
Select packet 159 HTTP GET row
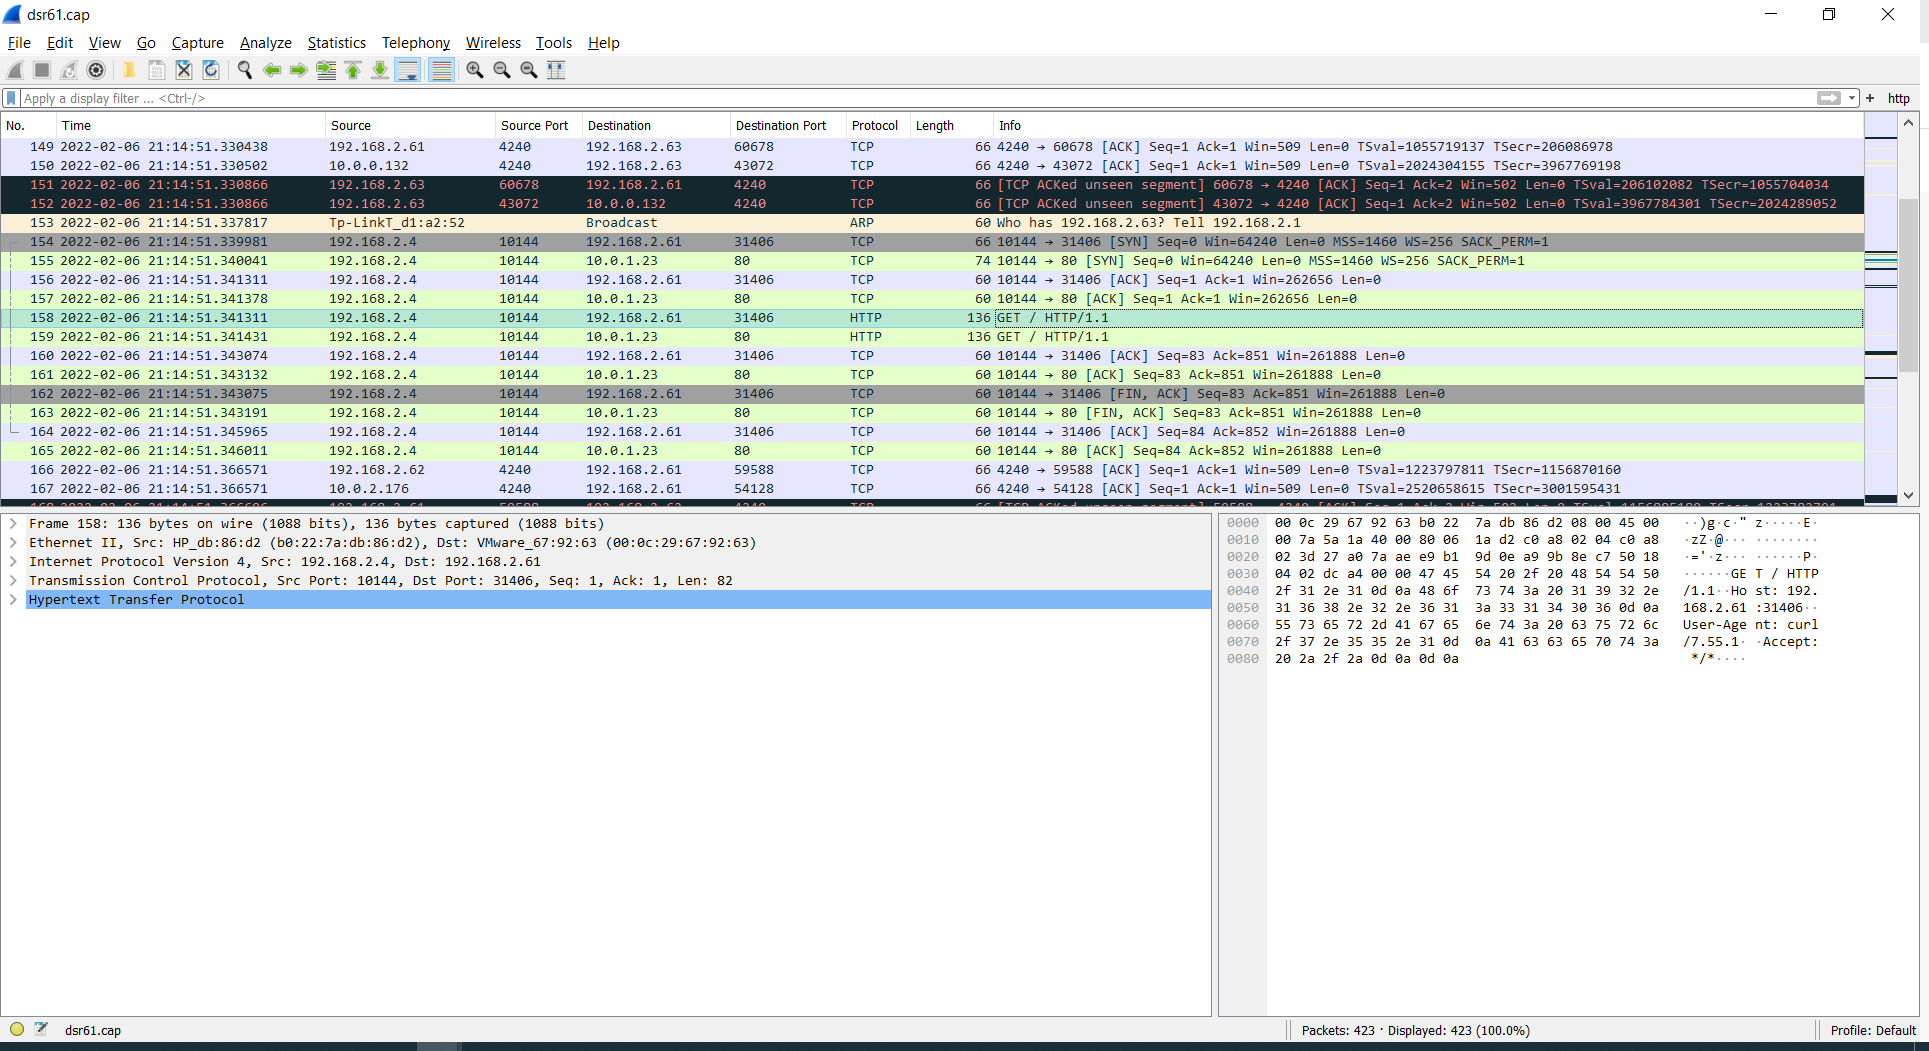[x=932, y=336]
